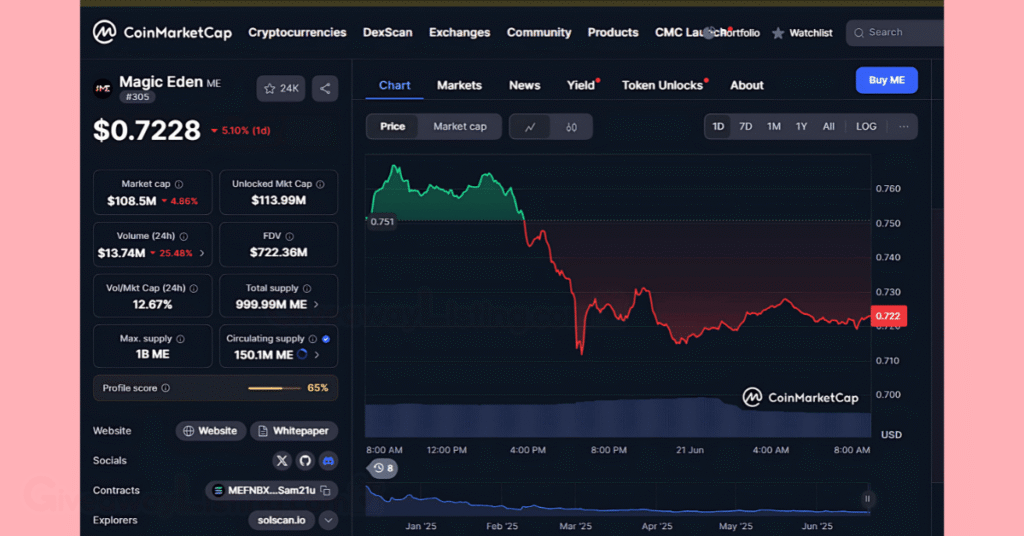Open the DexScan menu
The image size is (1024, 536).
387,33
